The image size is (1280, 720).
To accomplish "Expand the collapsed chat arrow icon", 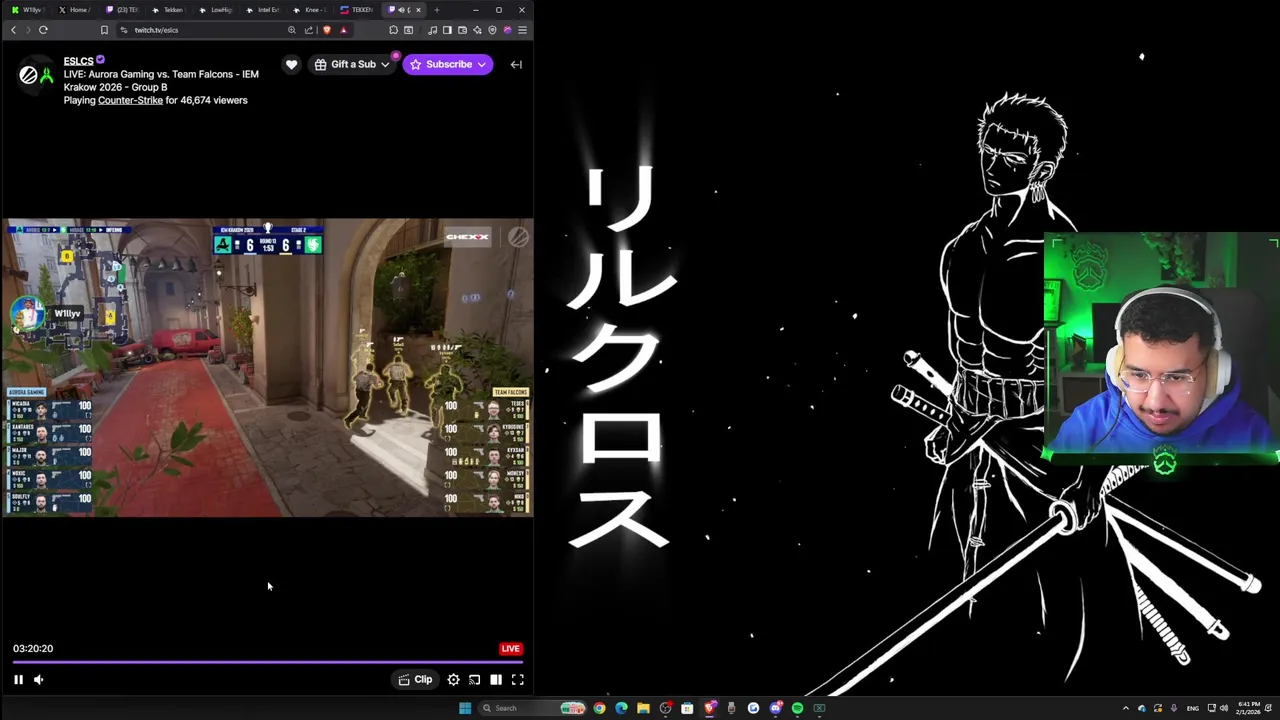I will tap(516, 64).
